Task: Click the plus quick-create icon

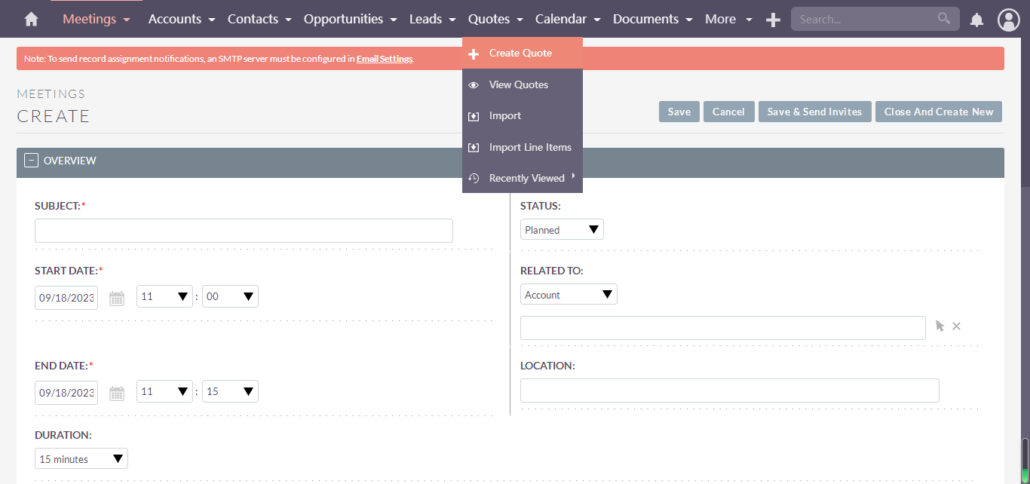Action: click(772, 19)
